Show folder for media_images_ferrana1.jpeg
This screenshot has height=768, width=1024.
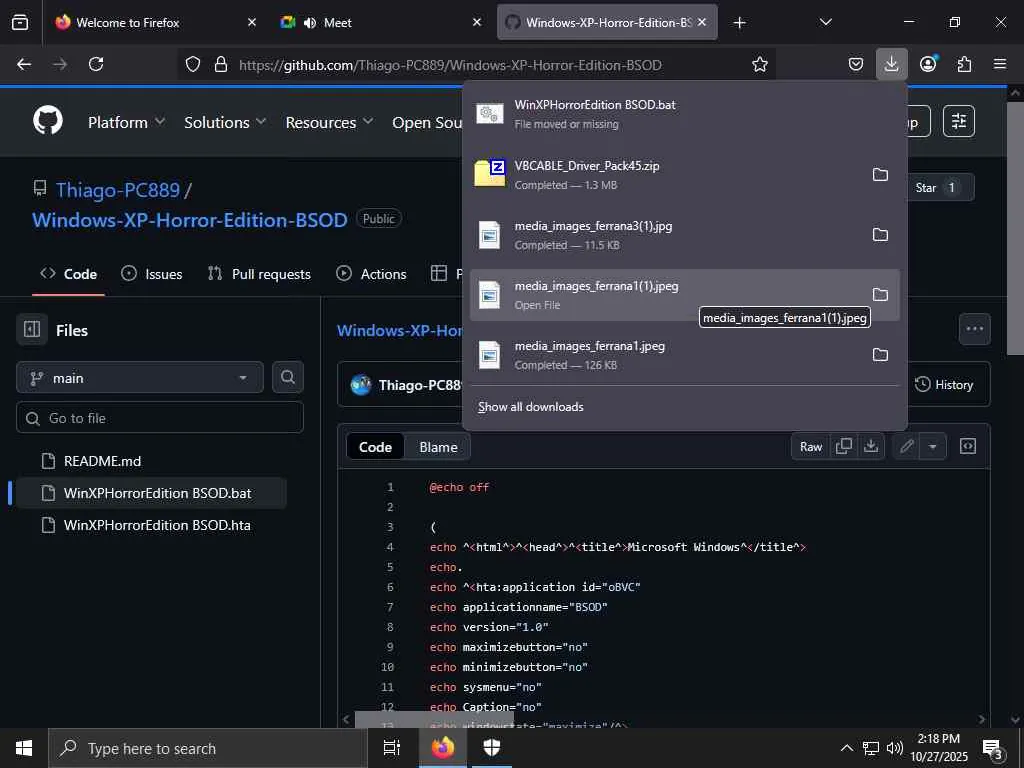880,355
